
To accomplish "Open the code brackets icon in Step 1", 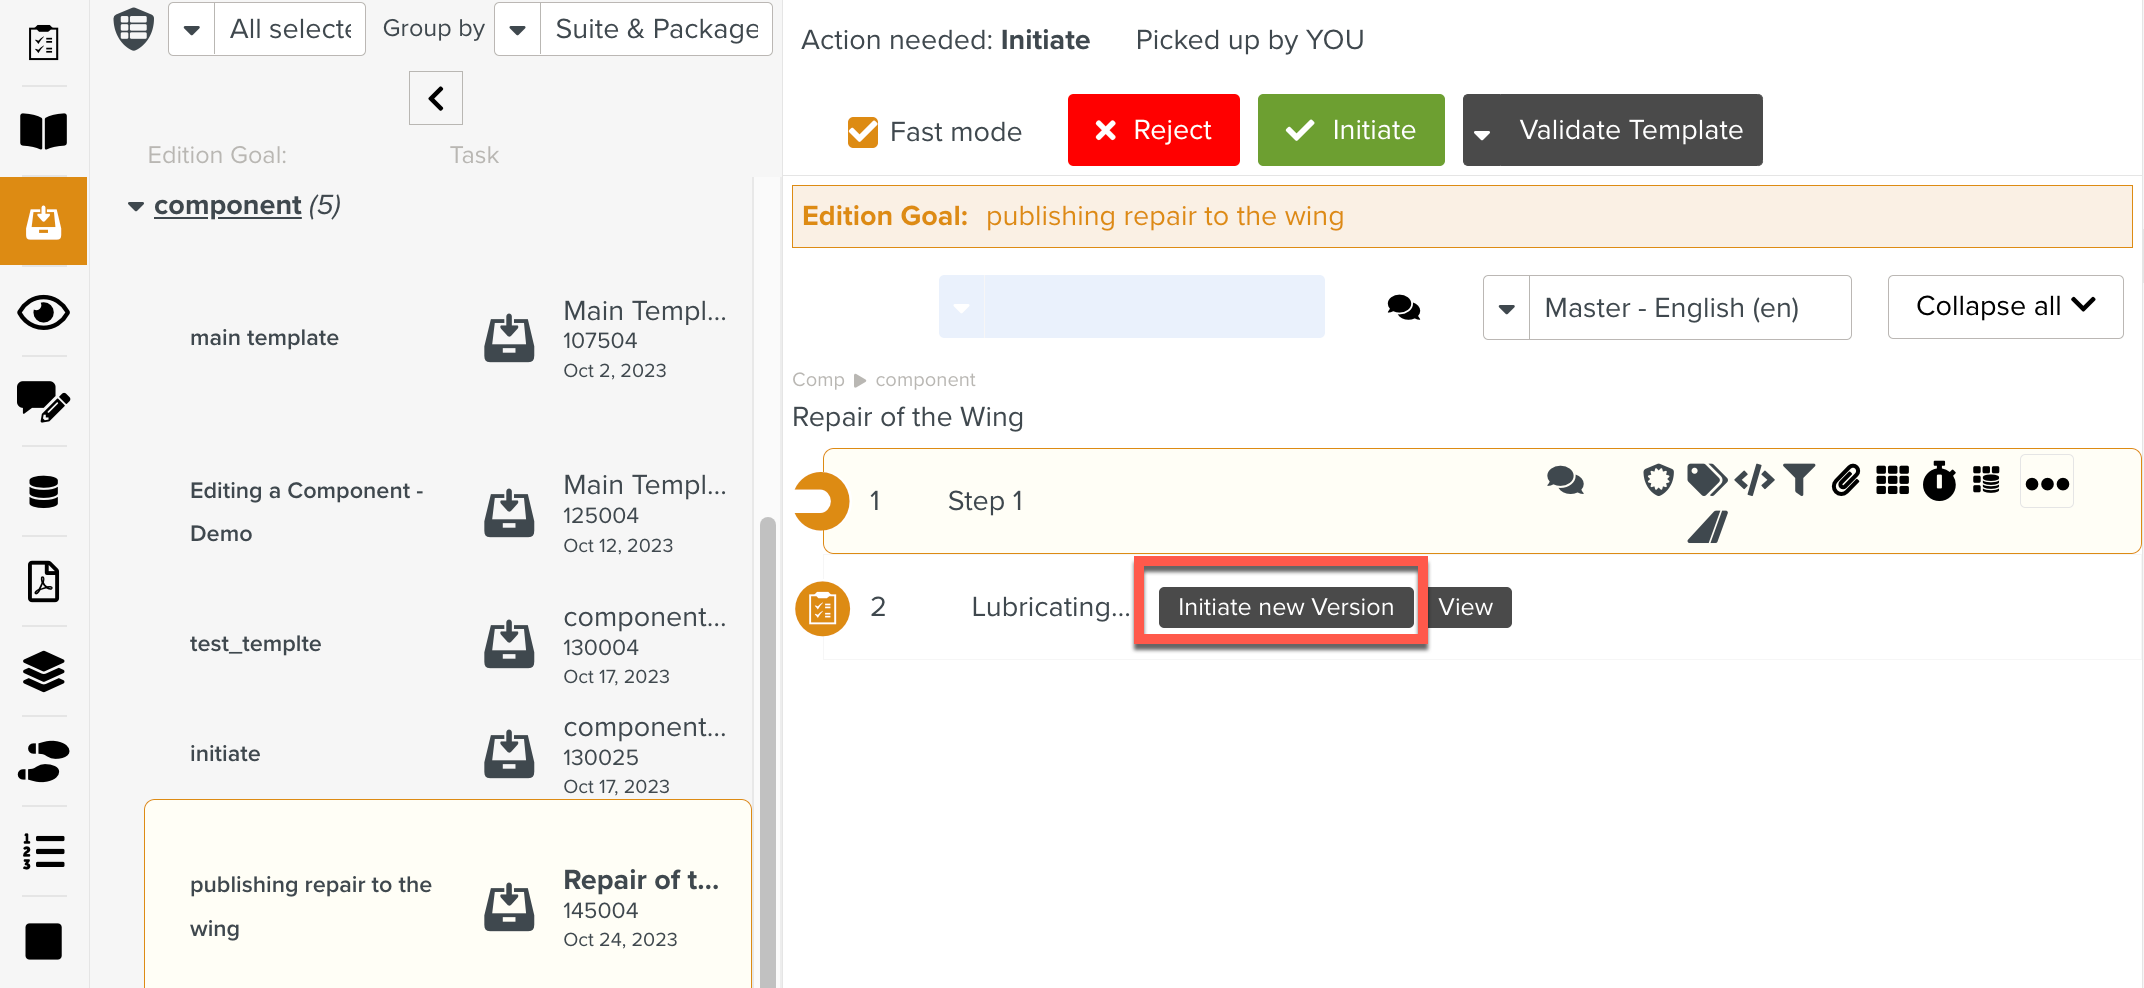I will 1754,481.
